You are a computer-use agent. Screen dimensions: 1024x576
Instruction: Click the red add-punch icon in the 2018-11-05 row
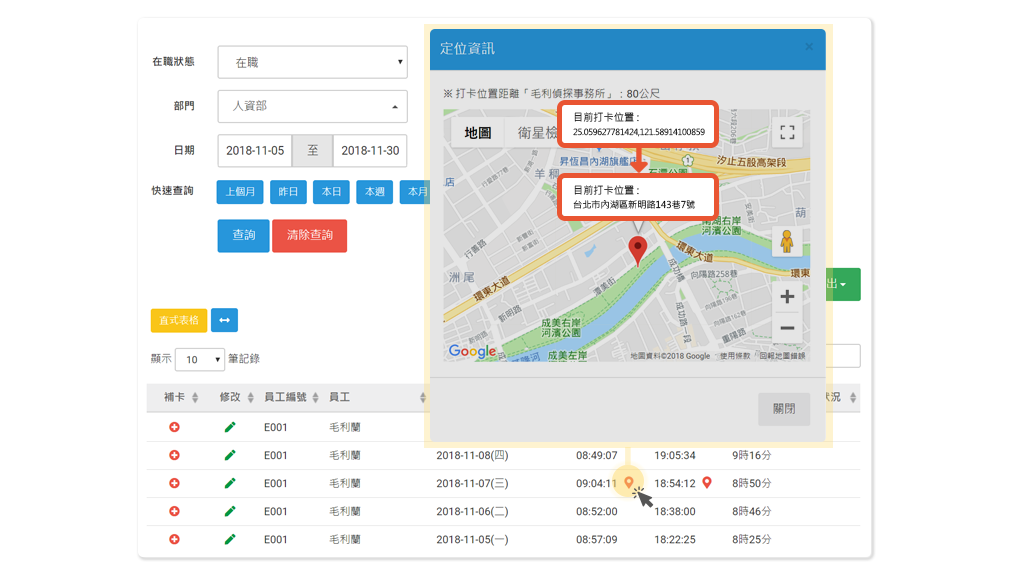pos(174,539)
